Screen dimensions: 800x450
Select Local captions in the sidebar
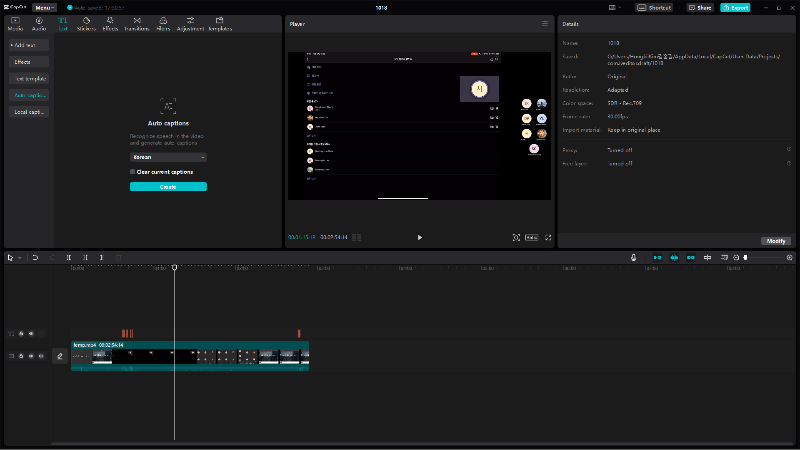(x=29, y=112)
